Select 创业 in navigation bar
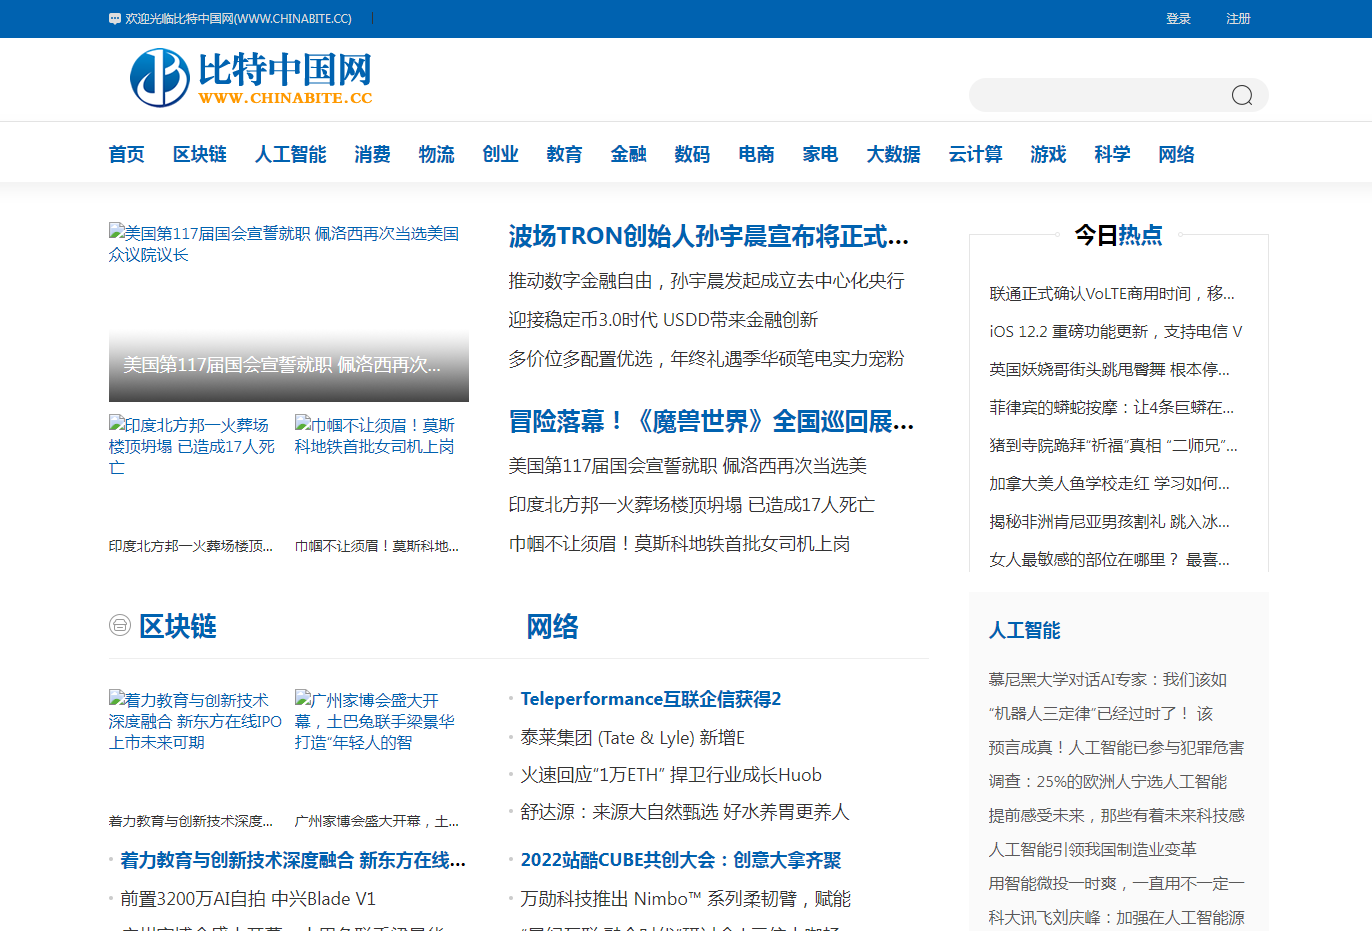1372x931 pixels. tap(501, 154)
